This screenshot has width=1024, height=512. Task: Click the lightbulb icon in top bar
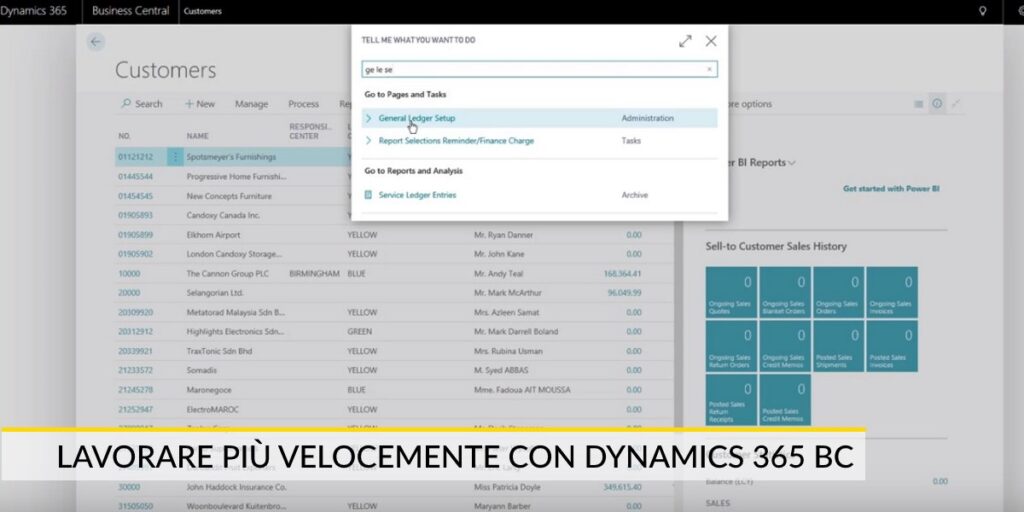pyautogui.click(x=982, y=11)
